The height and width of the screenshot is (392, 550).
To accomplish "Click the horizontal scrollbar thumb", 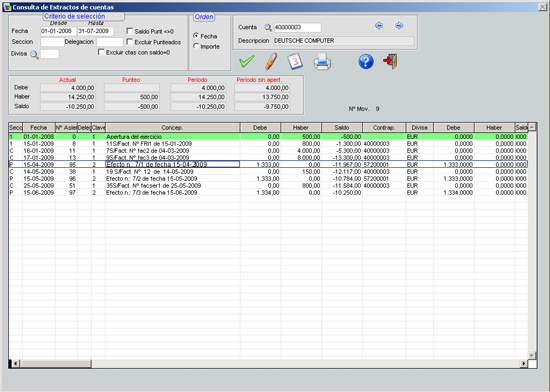I will [55, 364].
